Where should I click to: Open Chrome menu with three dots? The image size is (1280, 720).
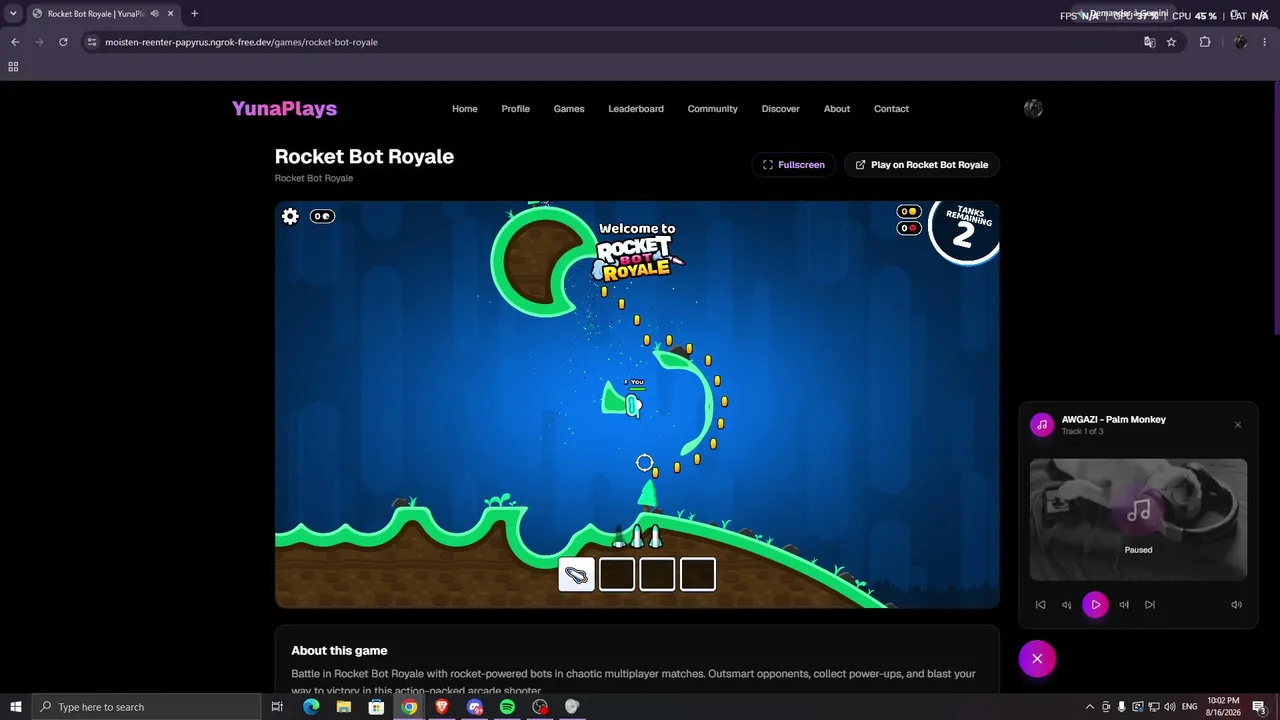1265,42
